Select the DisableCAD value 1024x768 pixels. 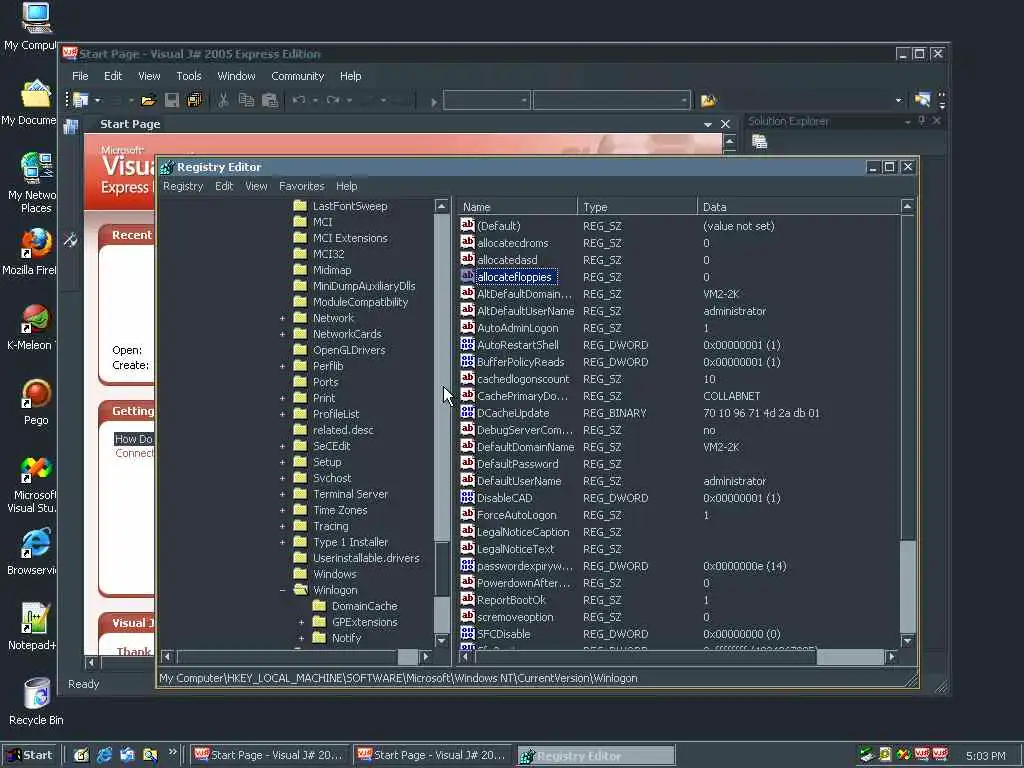(504, 498)
